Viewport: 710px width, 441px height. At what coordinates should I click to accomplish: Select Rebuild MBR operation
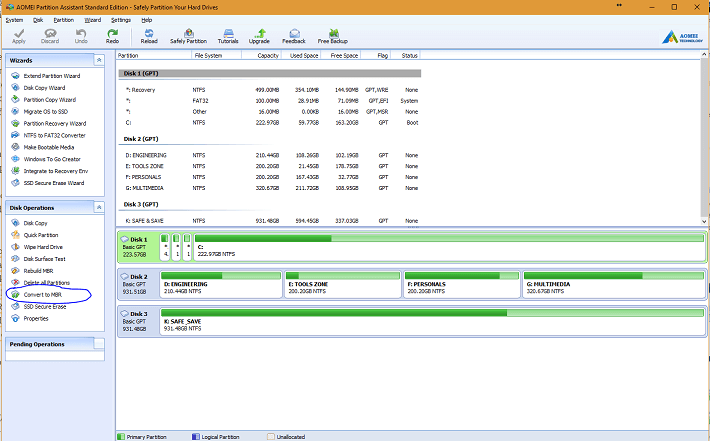pyautogui.click(x=38, y=271)
